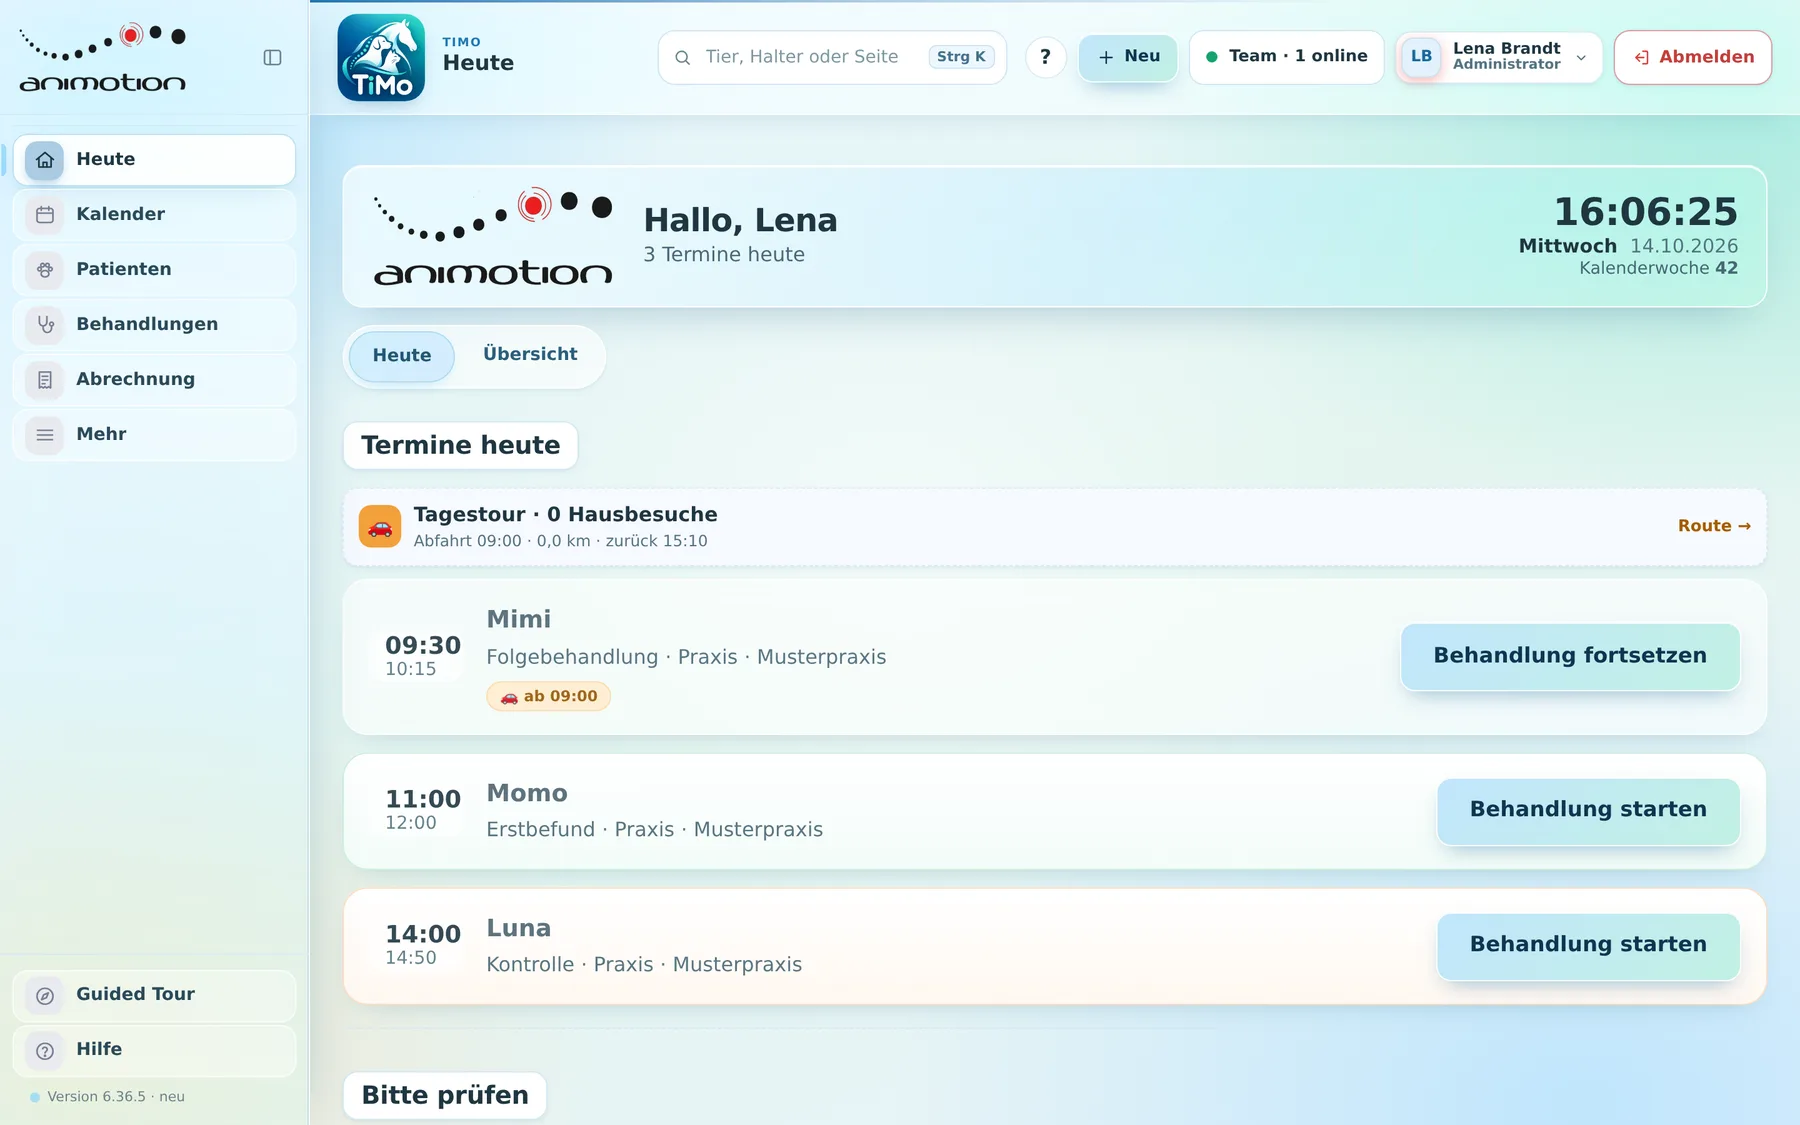
Task: Click the Patienten paw icon
Action: (x=45, y=270)
